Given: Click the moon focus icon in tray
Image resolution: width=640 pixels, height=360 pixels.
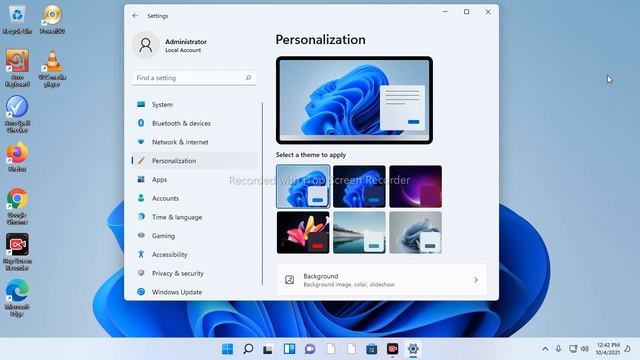Looking at the screenshot, I should [x=628, y=349].
